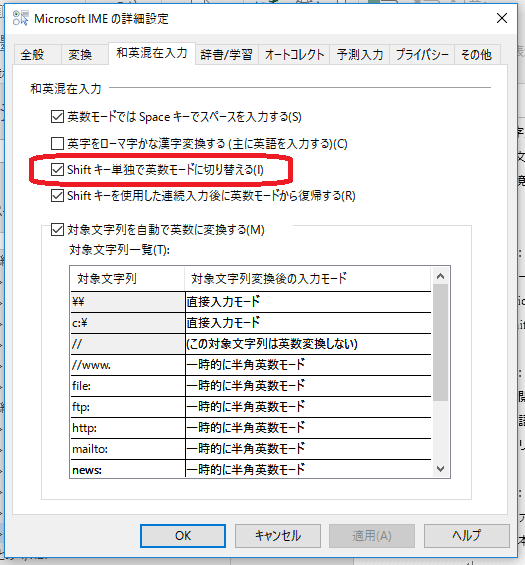Close the Microsoft IME settings dialog

(502, 18)
